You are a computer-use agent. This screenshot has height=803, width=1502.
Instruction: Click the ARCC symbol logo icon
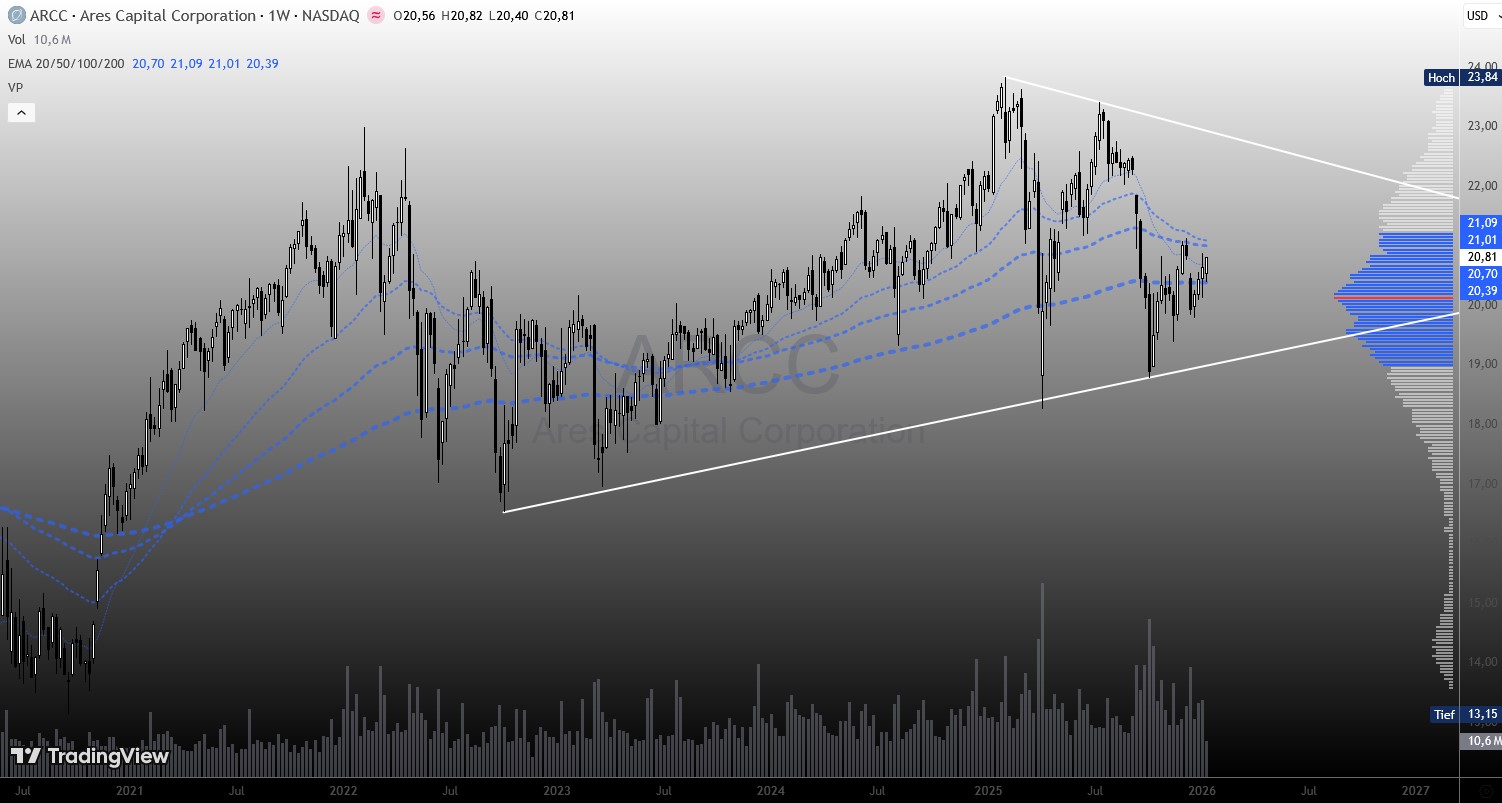(16, 16)
